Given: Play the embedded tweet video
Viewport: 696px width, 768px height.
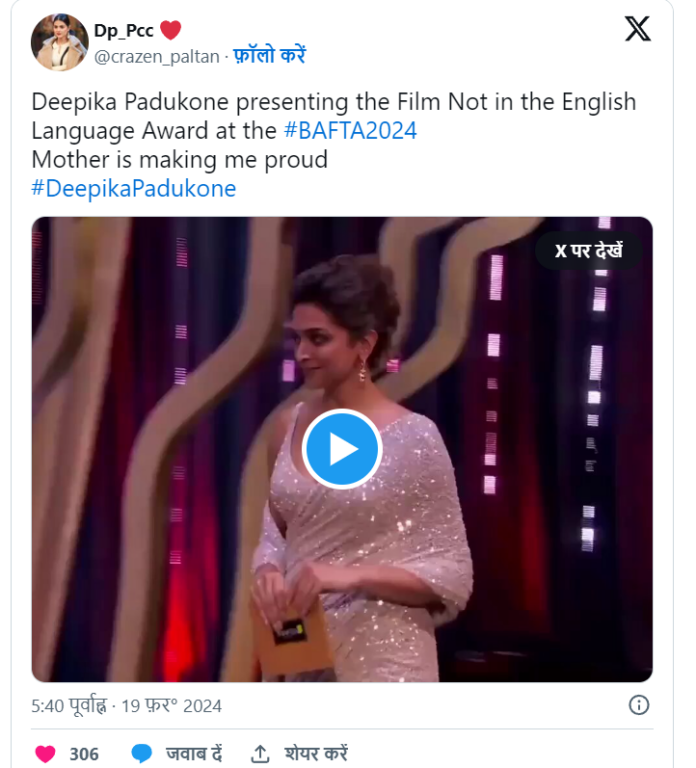Looking at the screenshot, I should [342, 449].
